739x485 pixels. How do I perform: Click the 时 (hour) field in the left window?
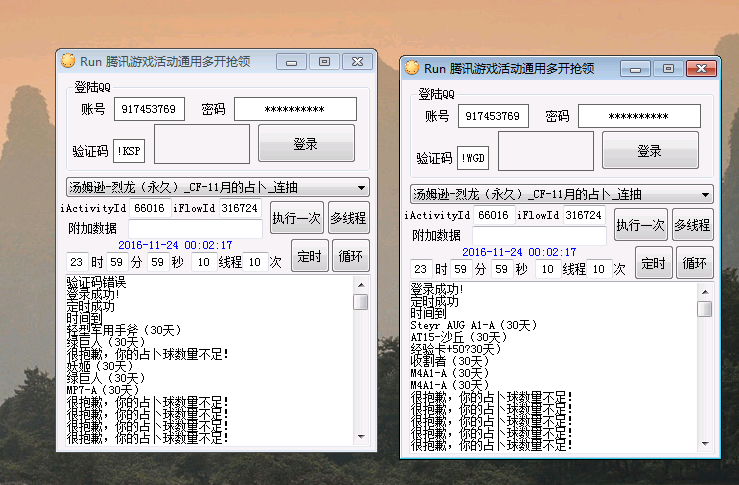click(x=77, y=262)
